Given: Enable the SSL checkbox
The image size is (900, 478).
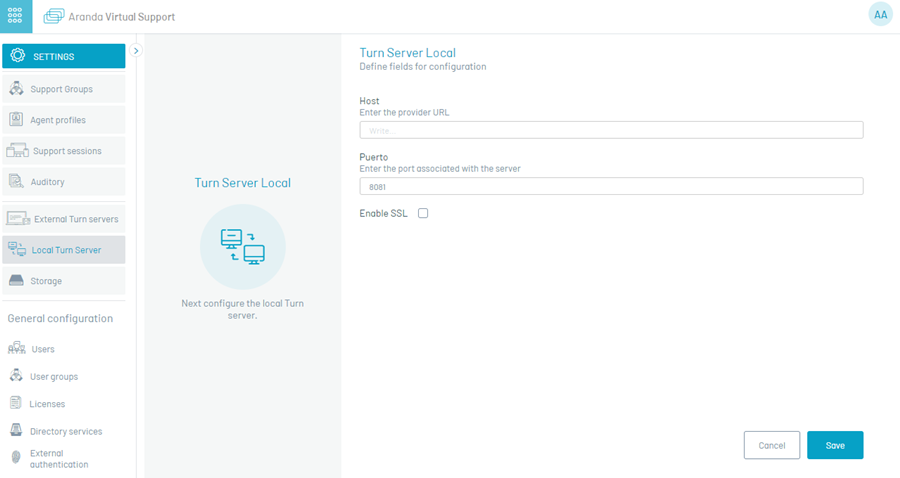Looking at the screenshot, I should click(x=423, y=213).
